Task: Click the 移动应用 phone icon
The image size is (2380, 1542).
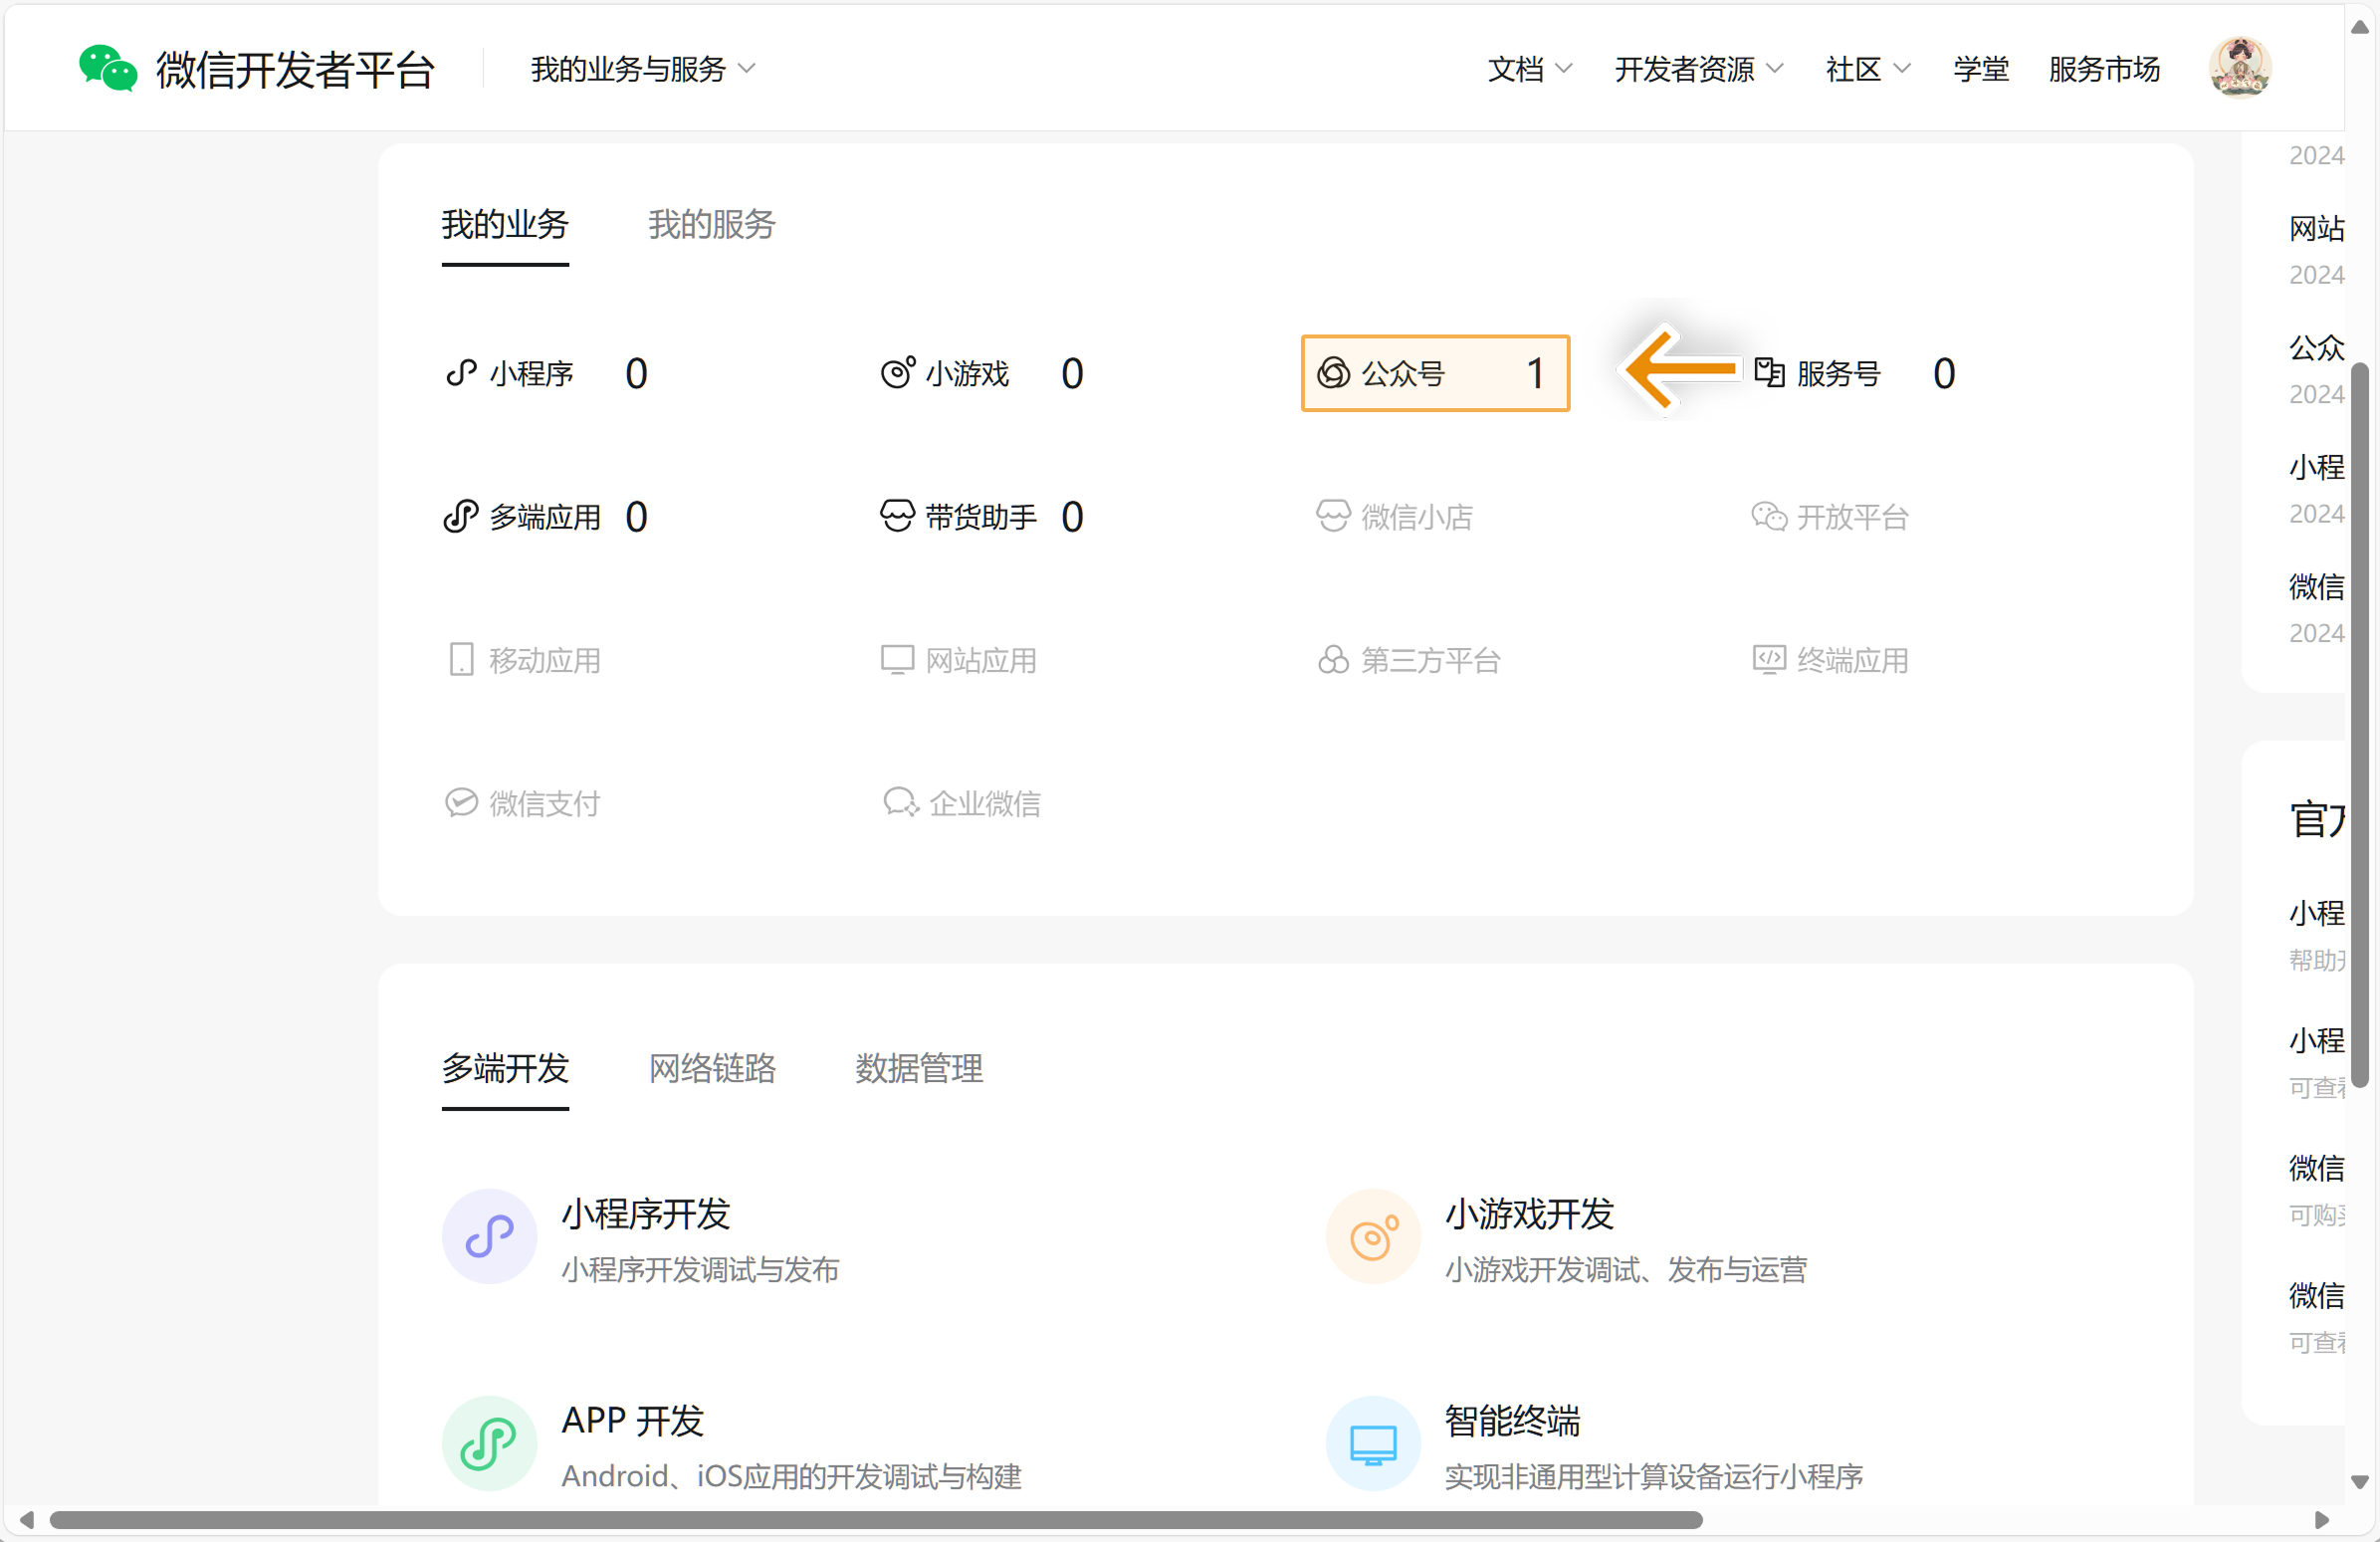Action: [461, 660]
